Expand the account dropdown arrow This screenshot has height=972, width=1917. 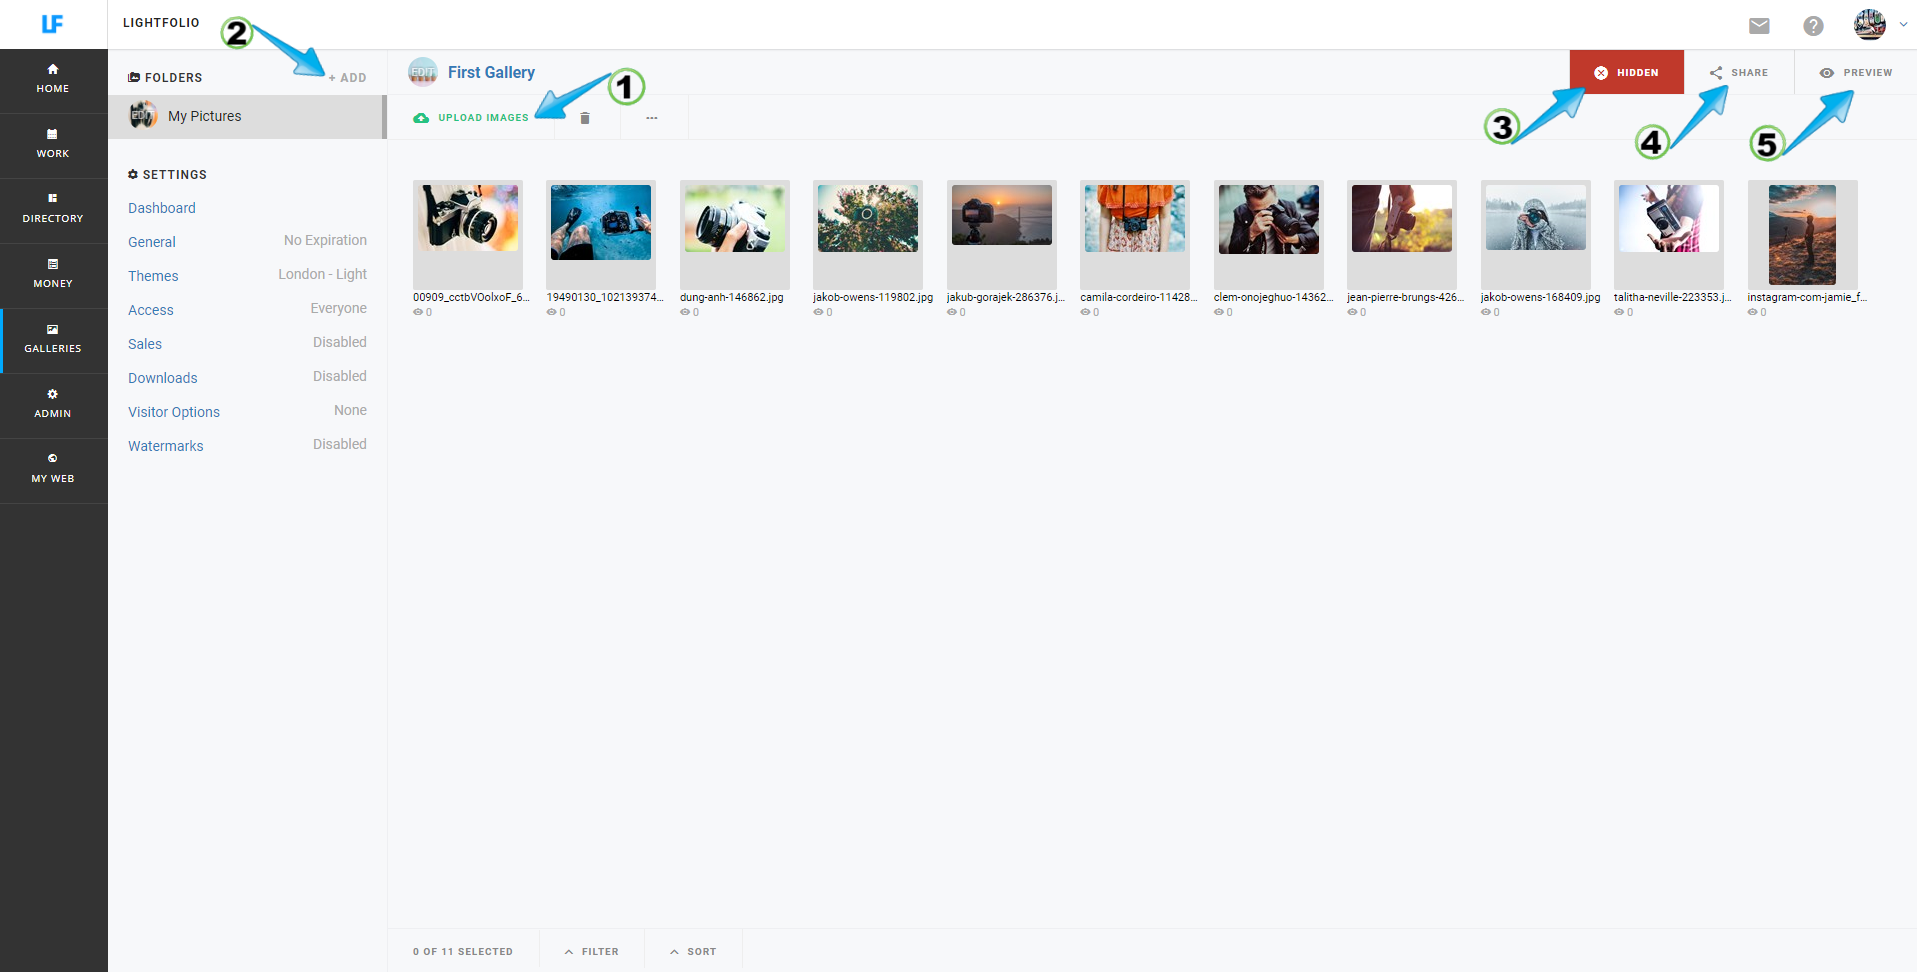coord(1902,25)
